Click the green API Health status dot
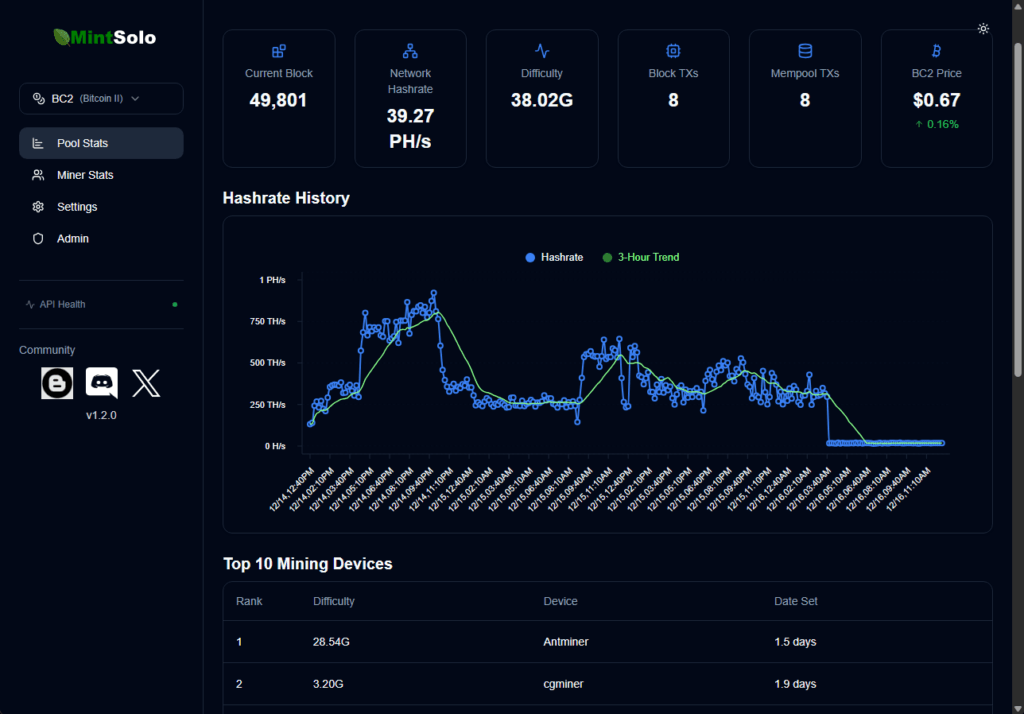This screenshot has height=714, width=1024. tap(177, 304)
